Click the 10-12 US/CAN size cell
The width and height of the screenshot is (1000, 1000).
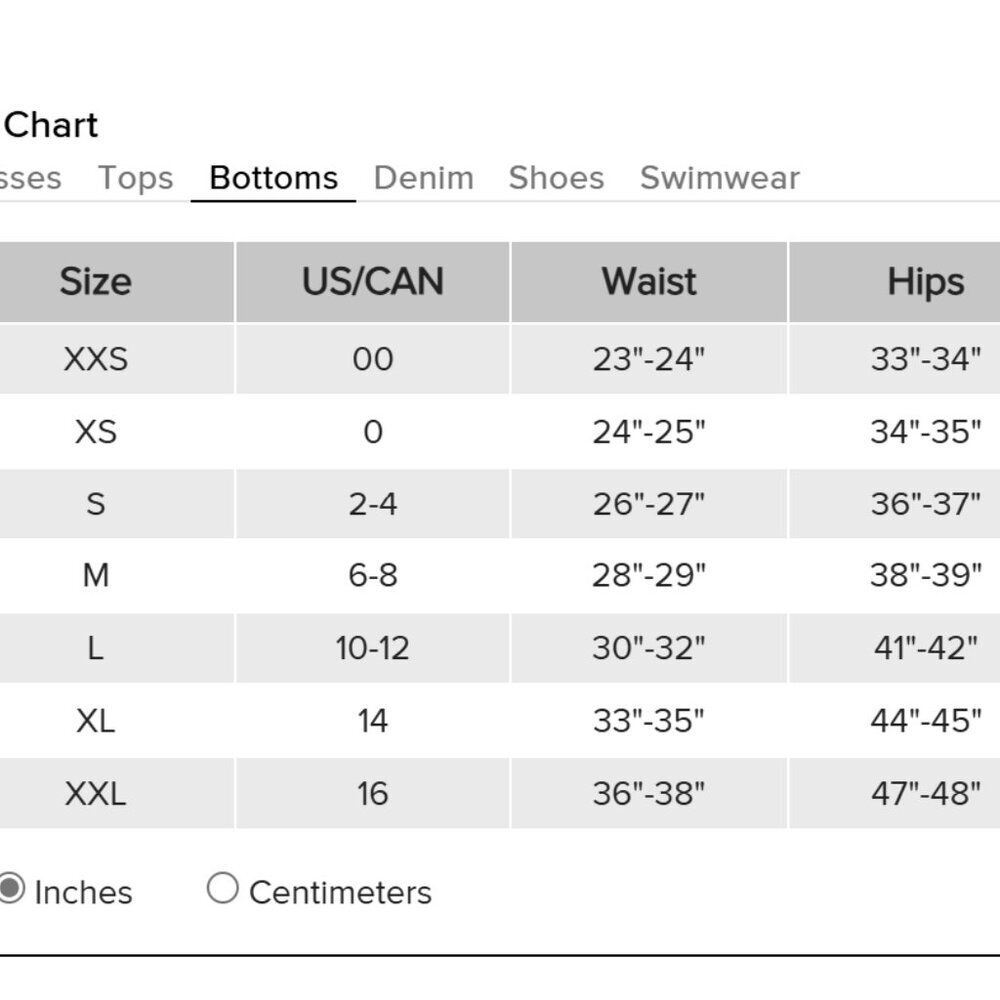click(x=372, y=648)
